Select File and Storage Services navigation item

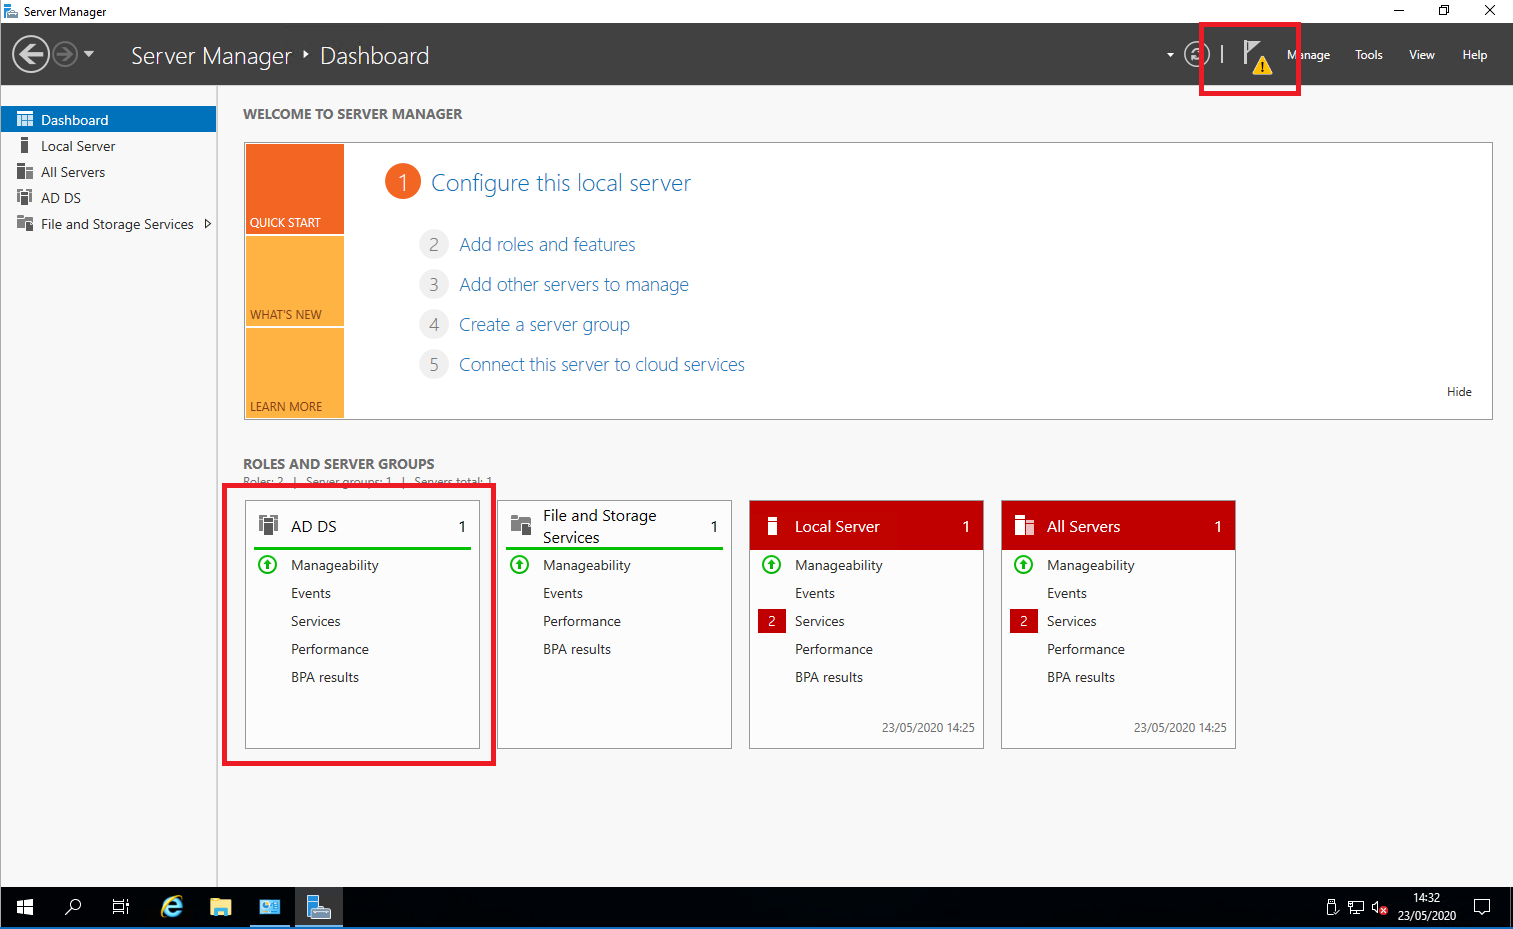(x=108, y=224)
